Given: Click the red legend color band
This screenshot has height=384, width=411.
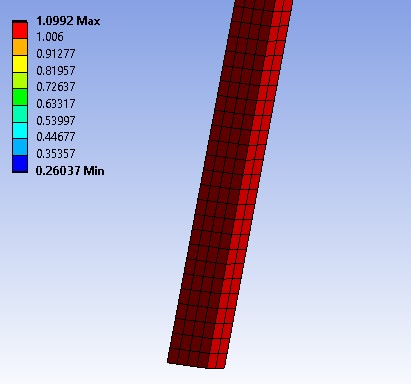Looking at the screenshot, I should pyautogui.click(x=20, y=30).
